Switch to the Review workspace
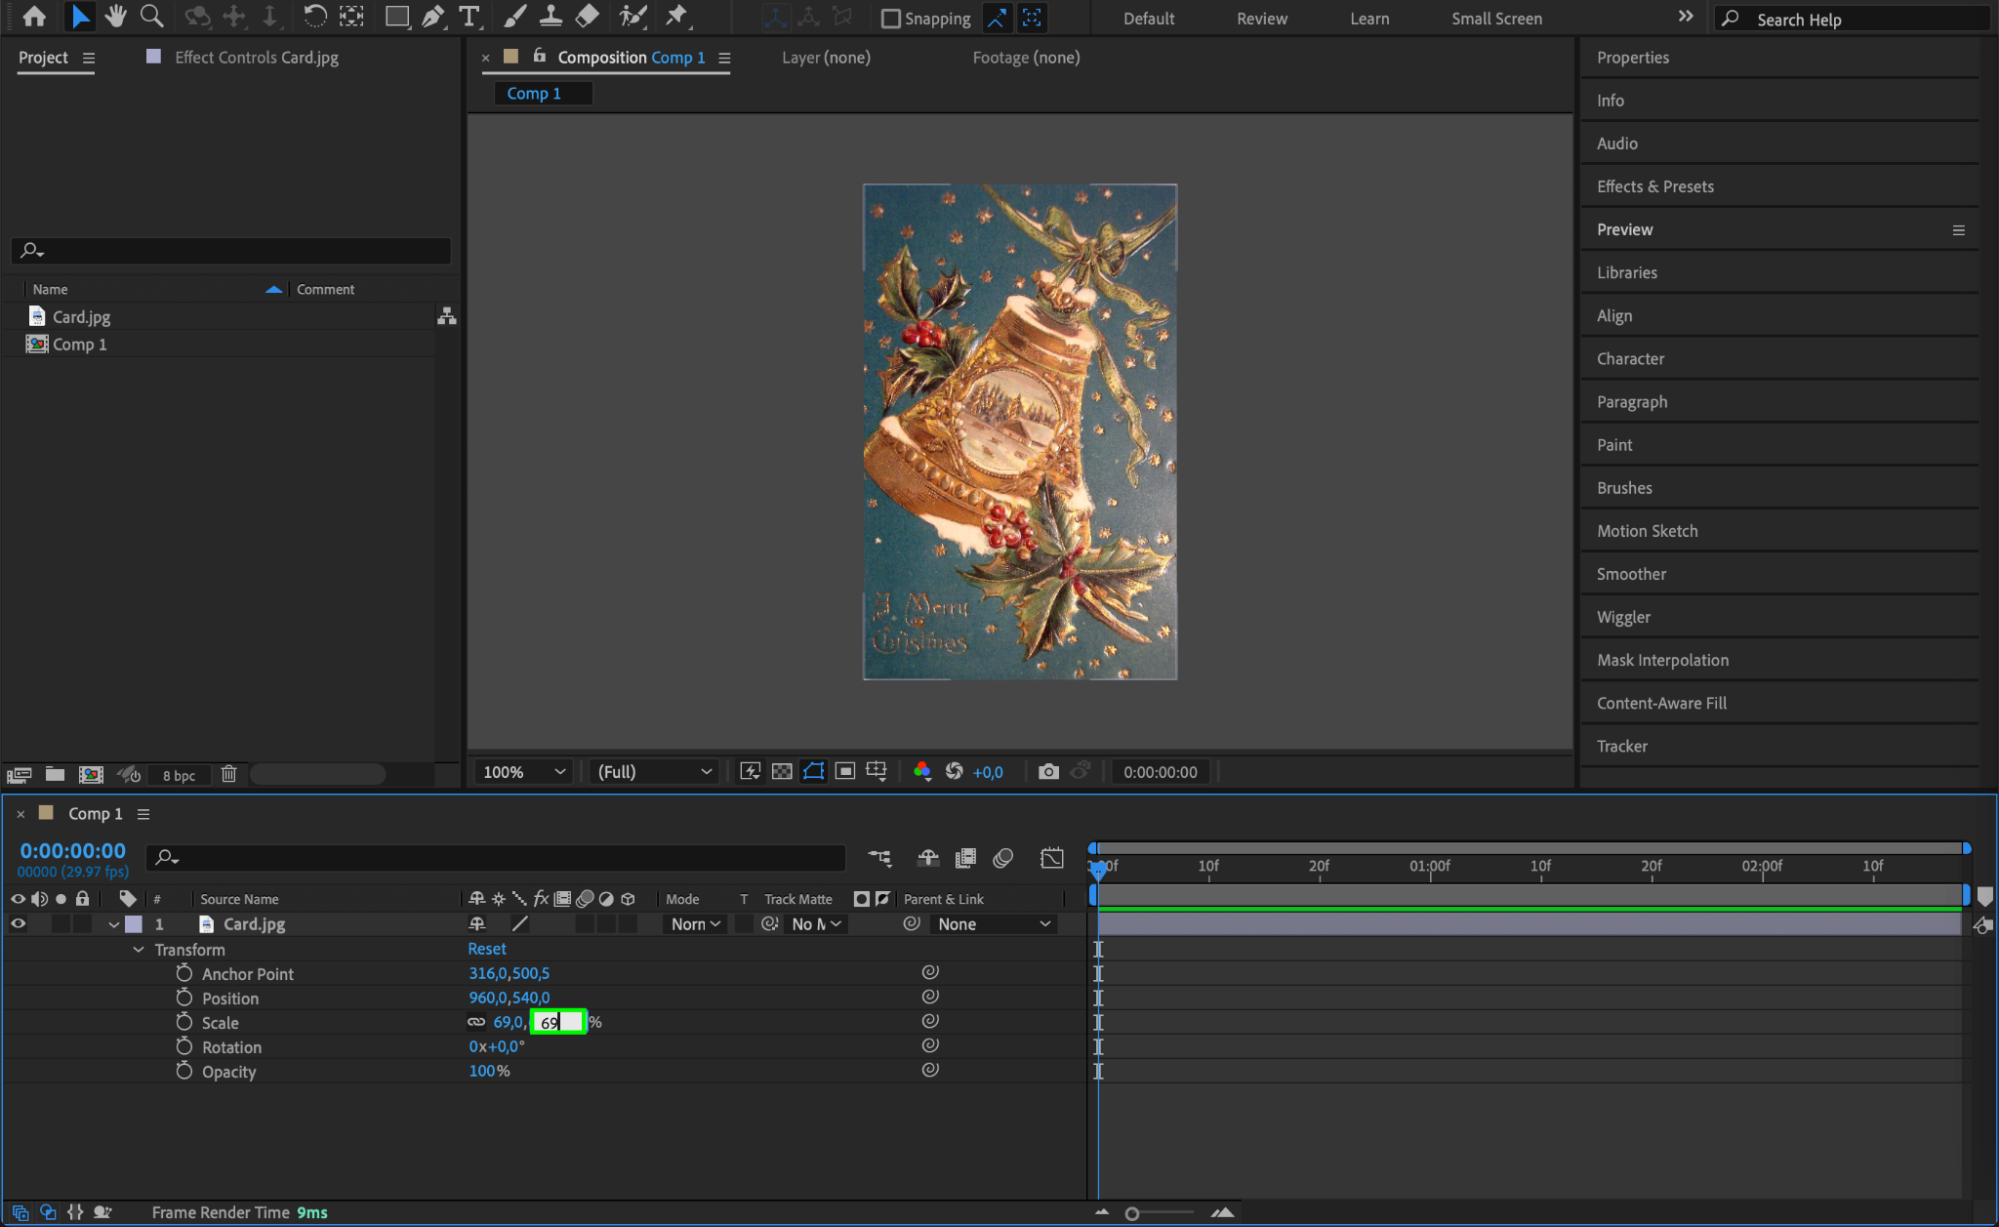This screenshot has width=1999, height=1227. pos(1261,18)
